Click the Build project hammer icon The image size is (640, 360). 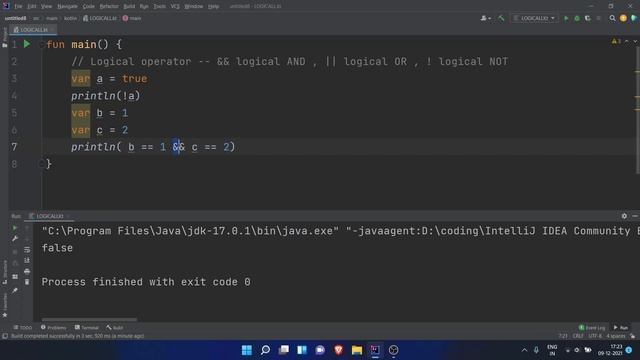pos(501,18)
